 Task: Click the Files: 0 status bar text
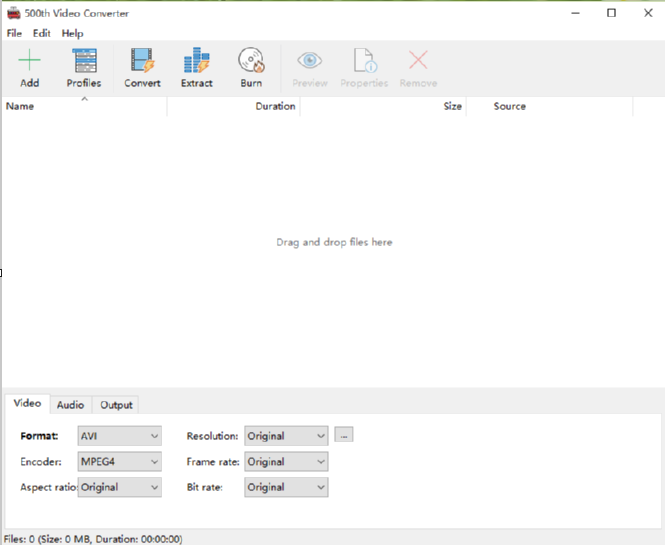[x=93, y=539]
